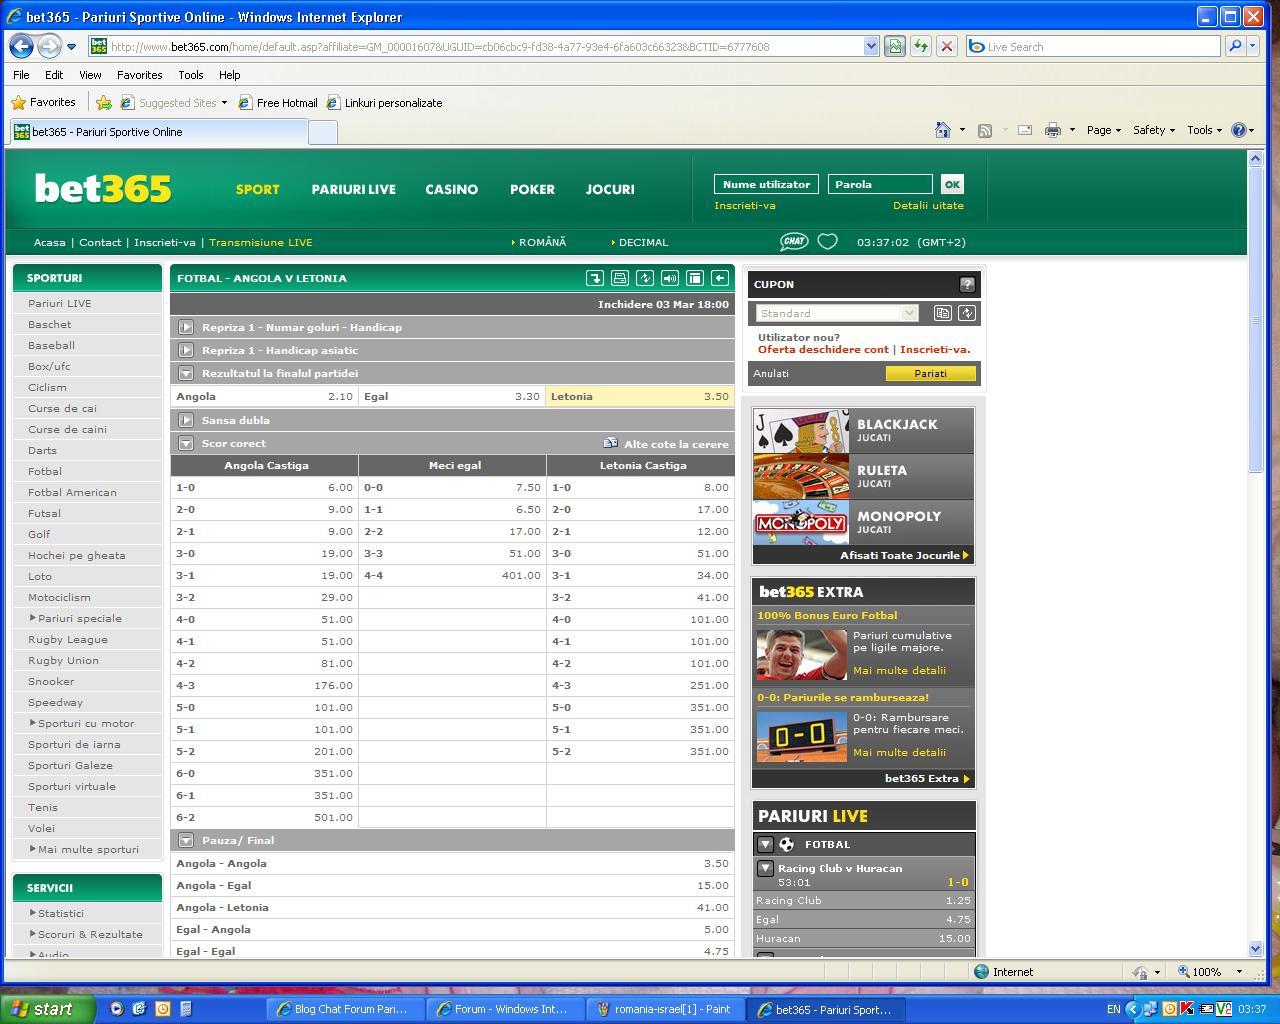
Task: Click the browser Stop icon
Action: (947, 46)
